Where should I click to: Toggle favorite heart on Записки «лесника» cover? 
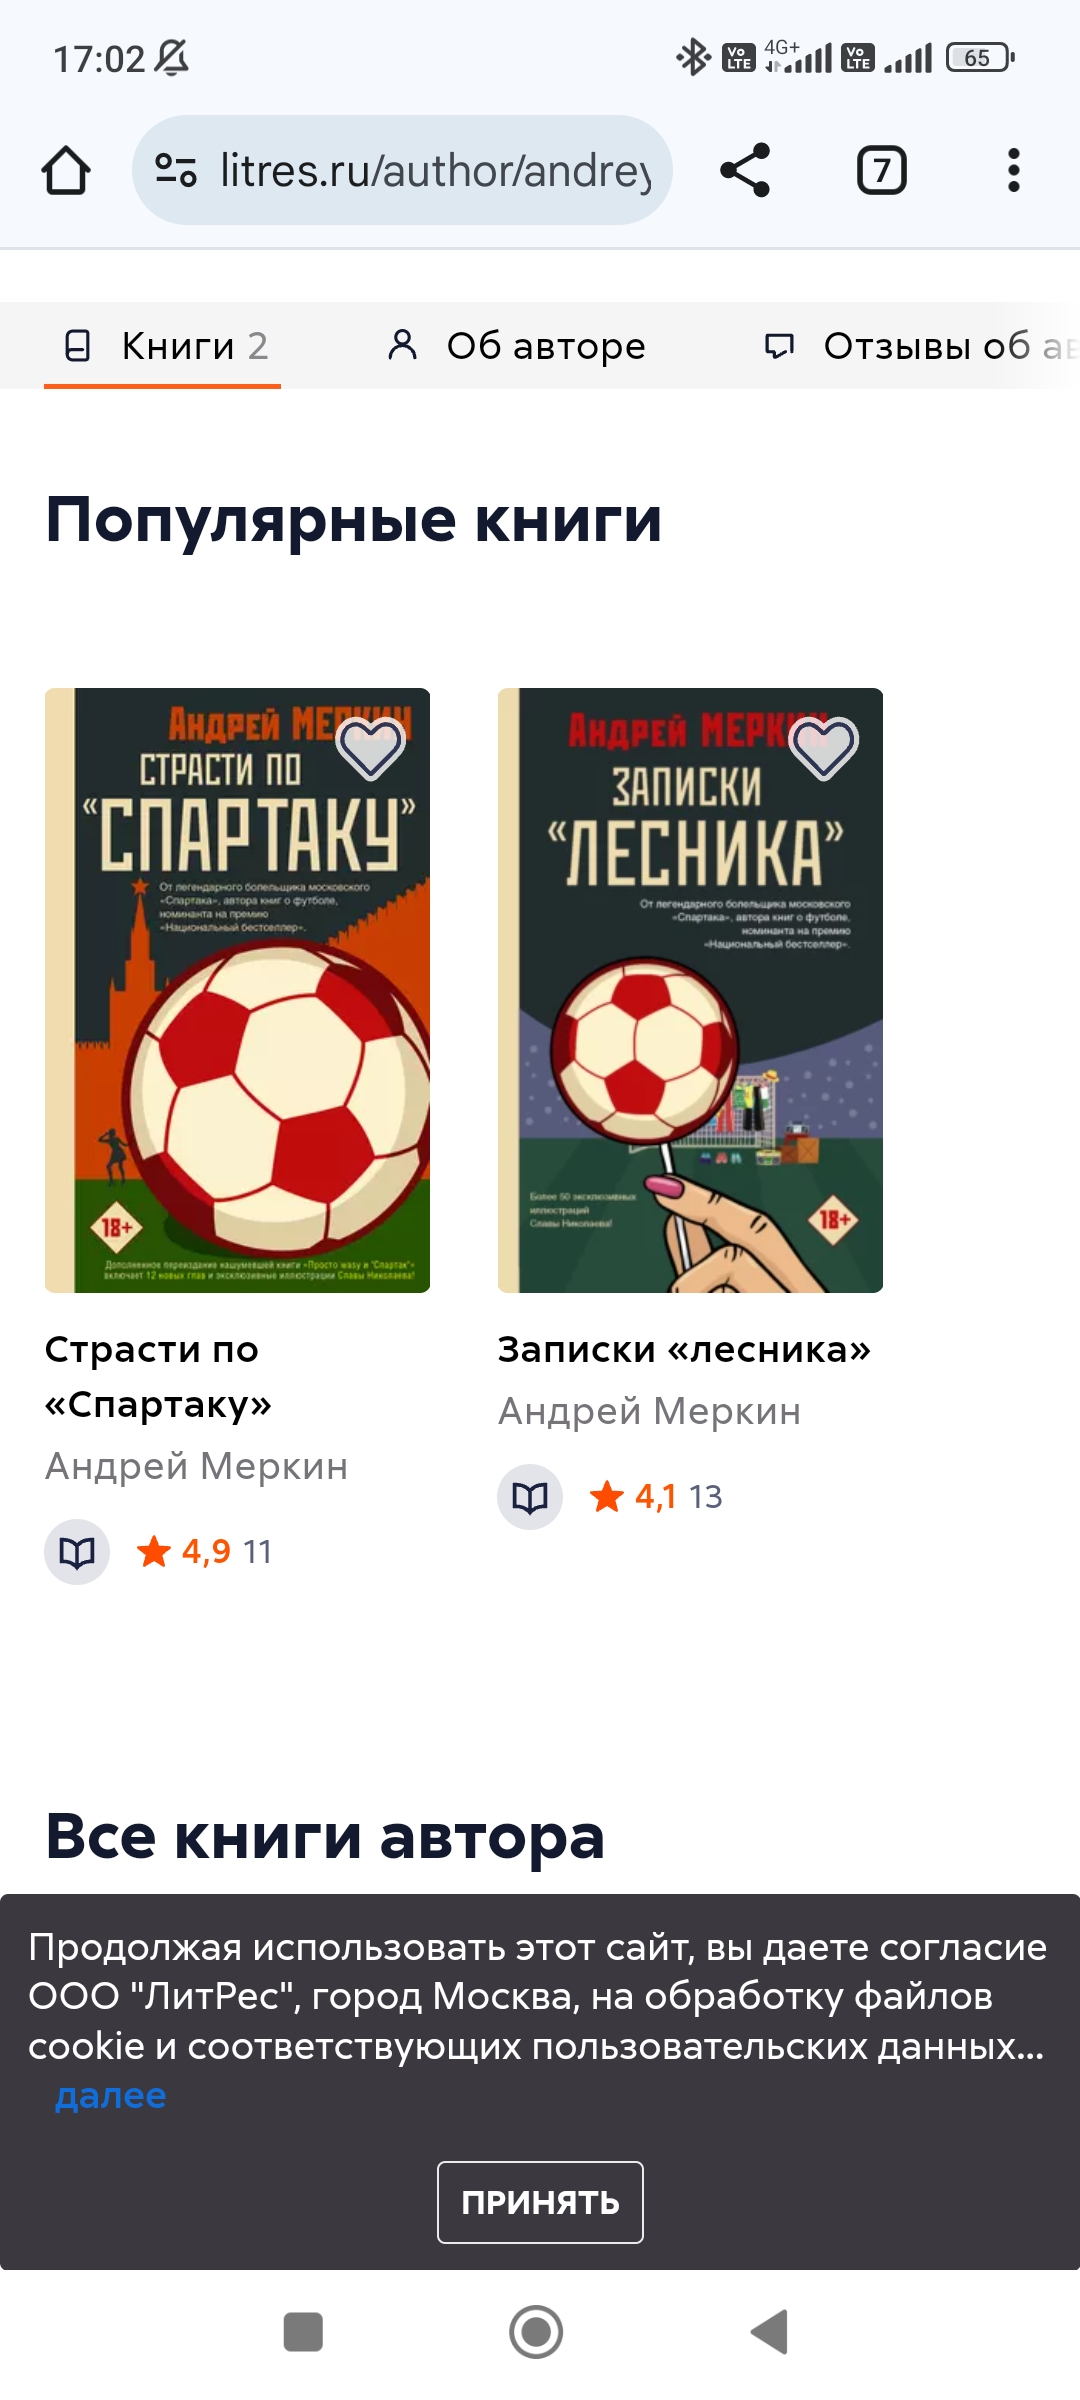pyautogui.click(x=824, y=748)
